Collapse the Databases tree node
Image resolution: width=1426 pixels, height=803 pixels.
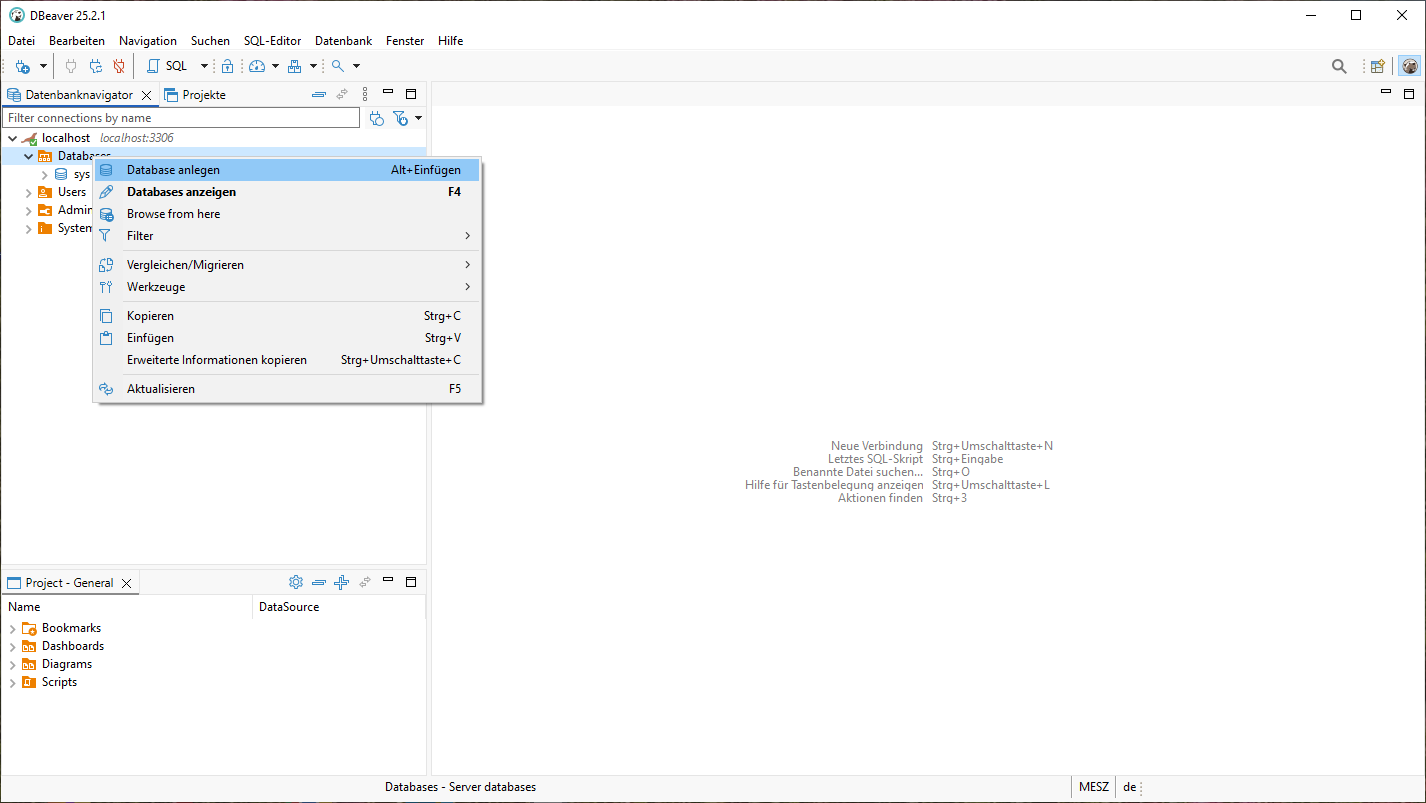point(28,156)
